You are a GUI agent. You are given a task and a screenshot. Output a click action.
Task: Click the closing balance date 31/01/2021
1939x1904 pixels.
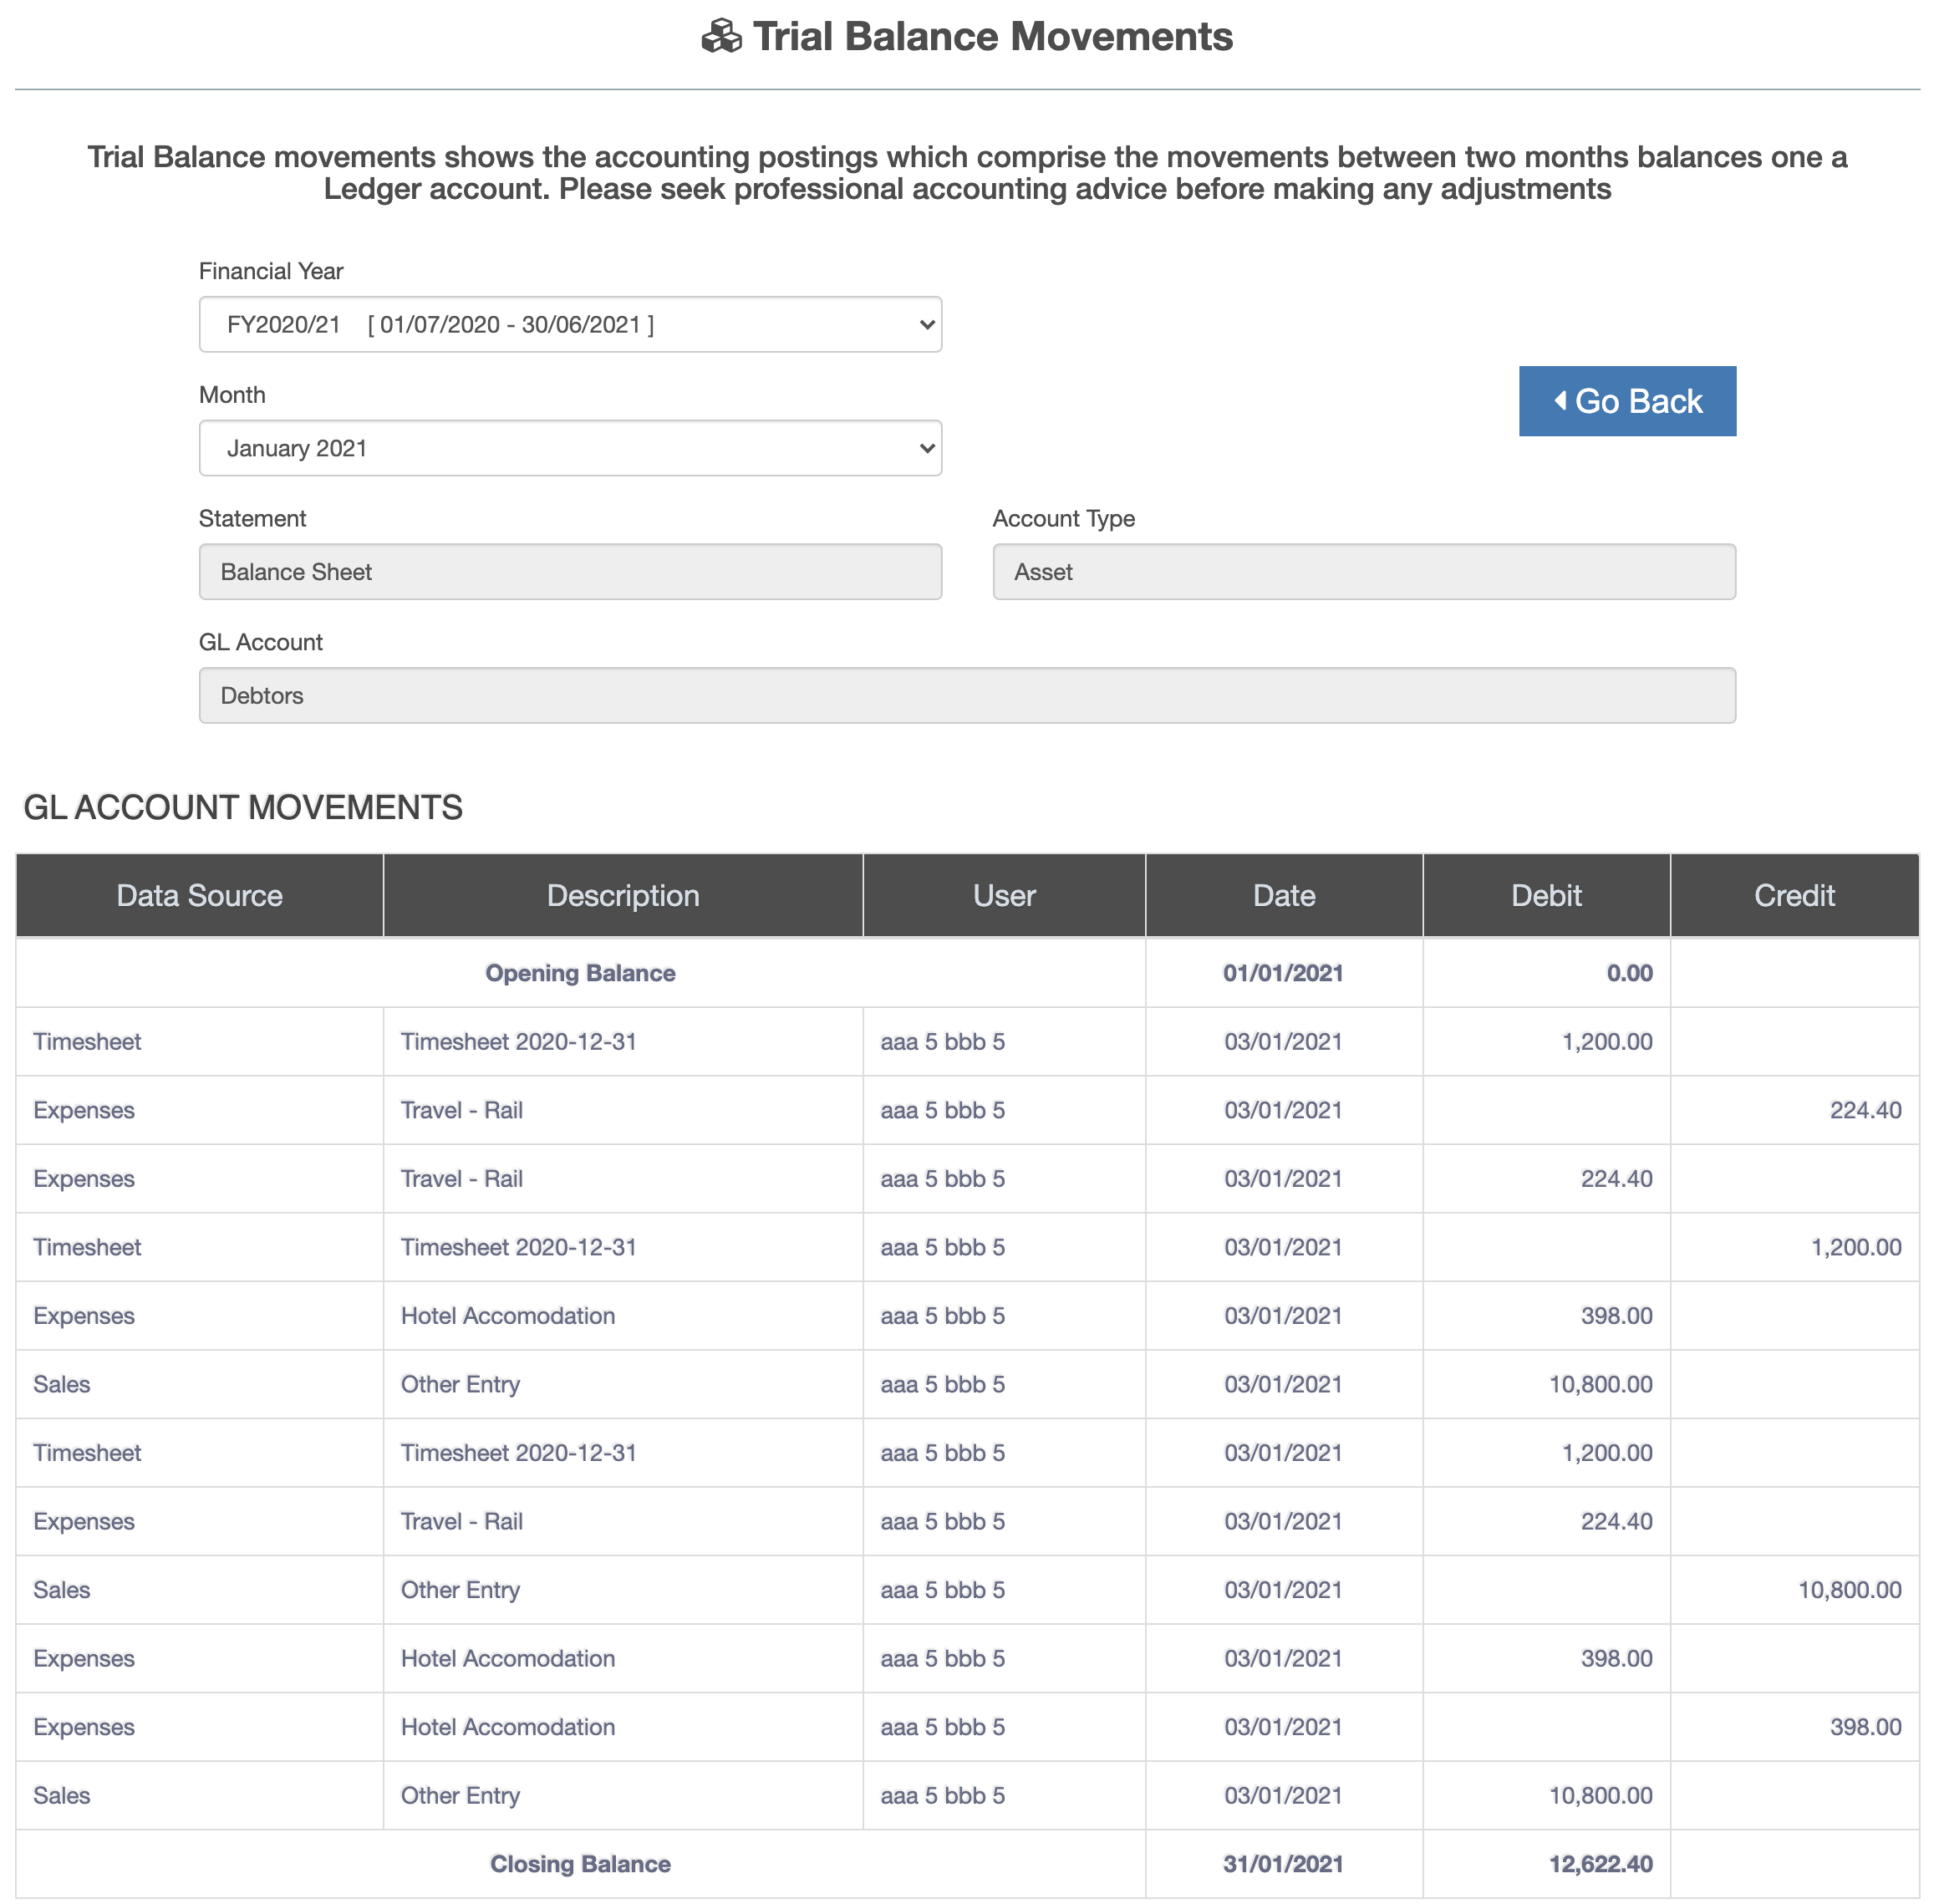(x=1283, y=1864)
